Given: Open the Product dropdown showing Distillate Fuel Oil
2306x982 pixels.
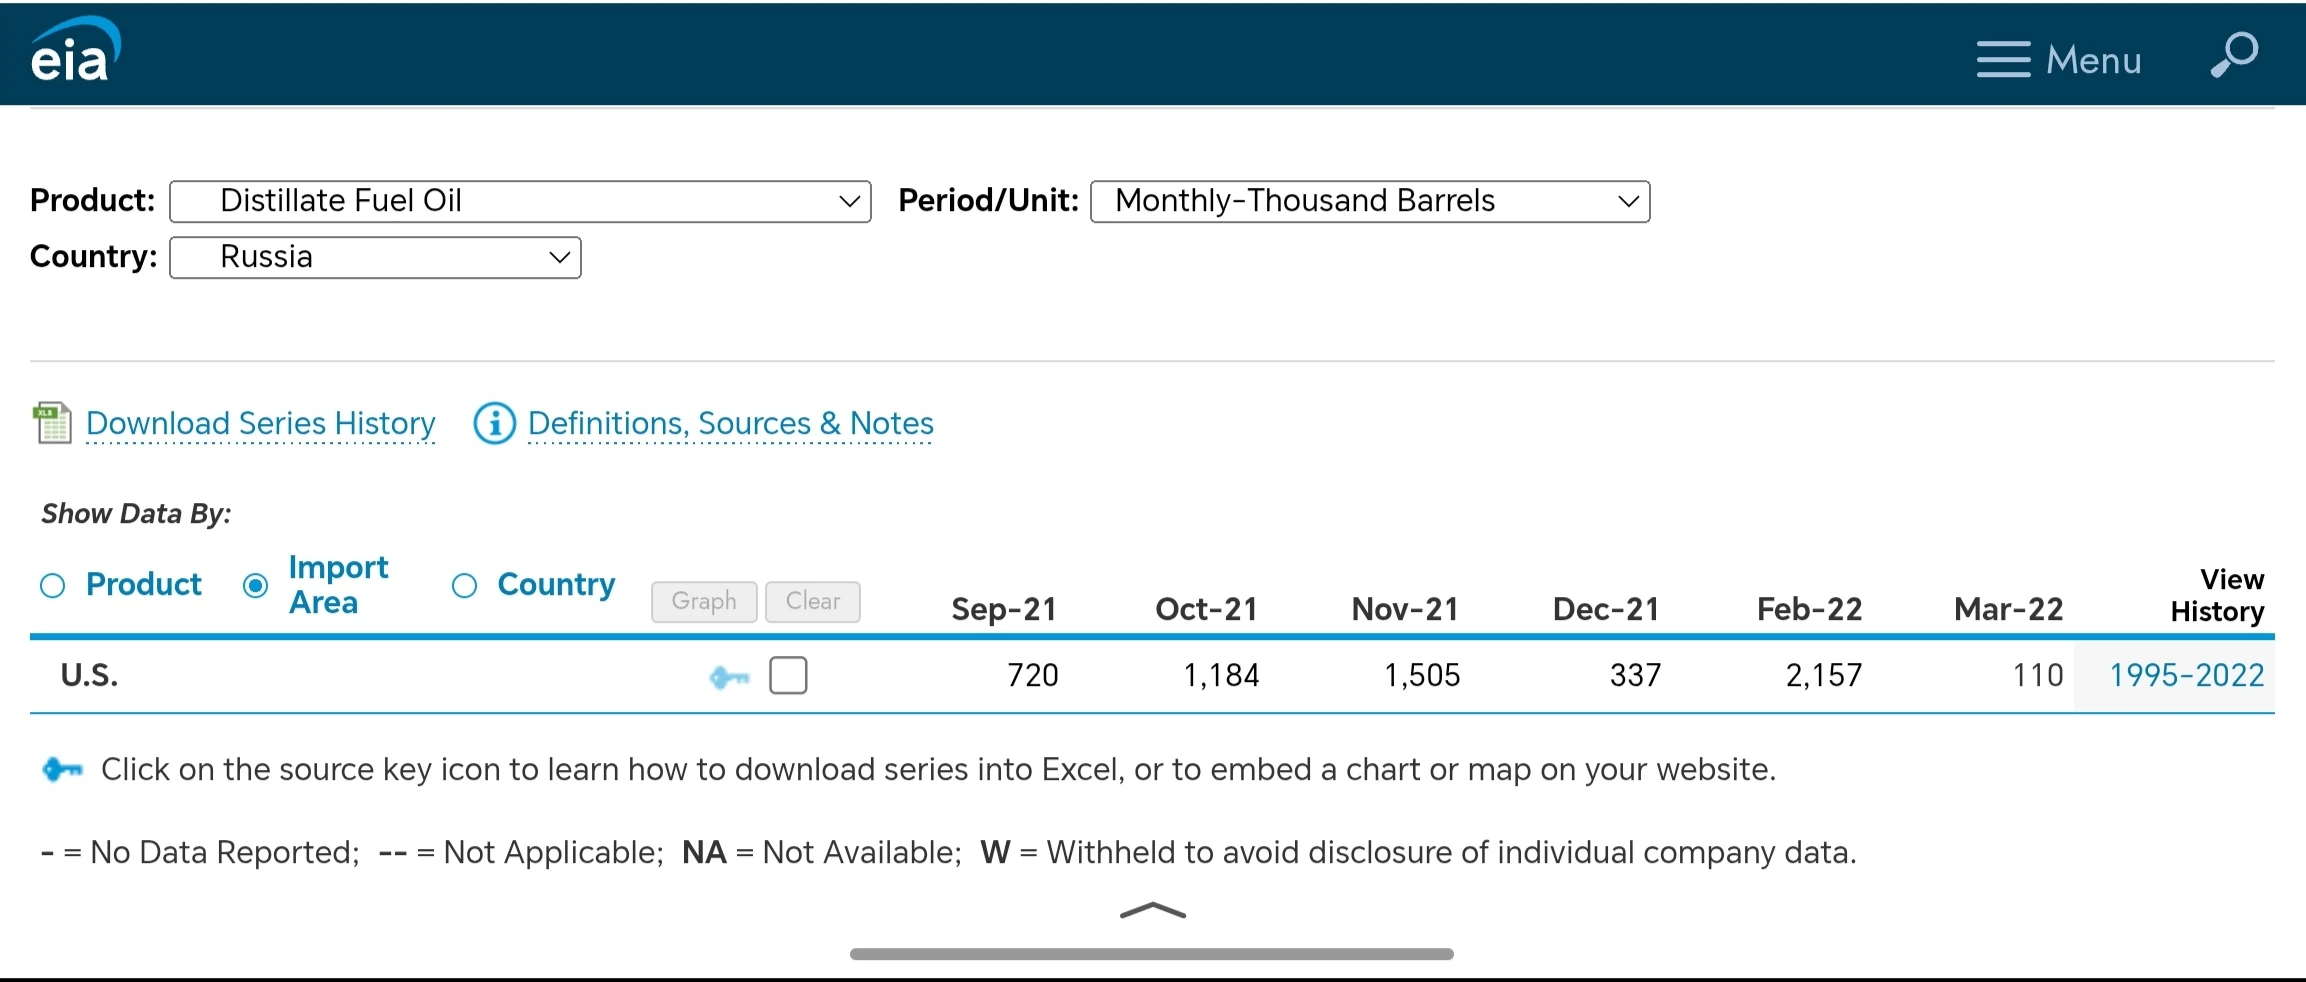Looking at the screenshot, I should pyautogui.click(x=520, y=201).
